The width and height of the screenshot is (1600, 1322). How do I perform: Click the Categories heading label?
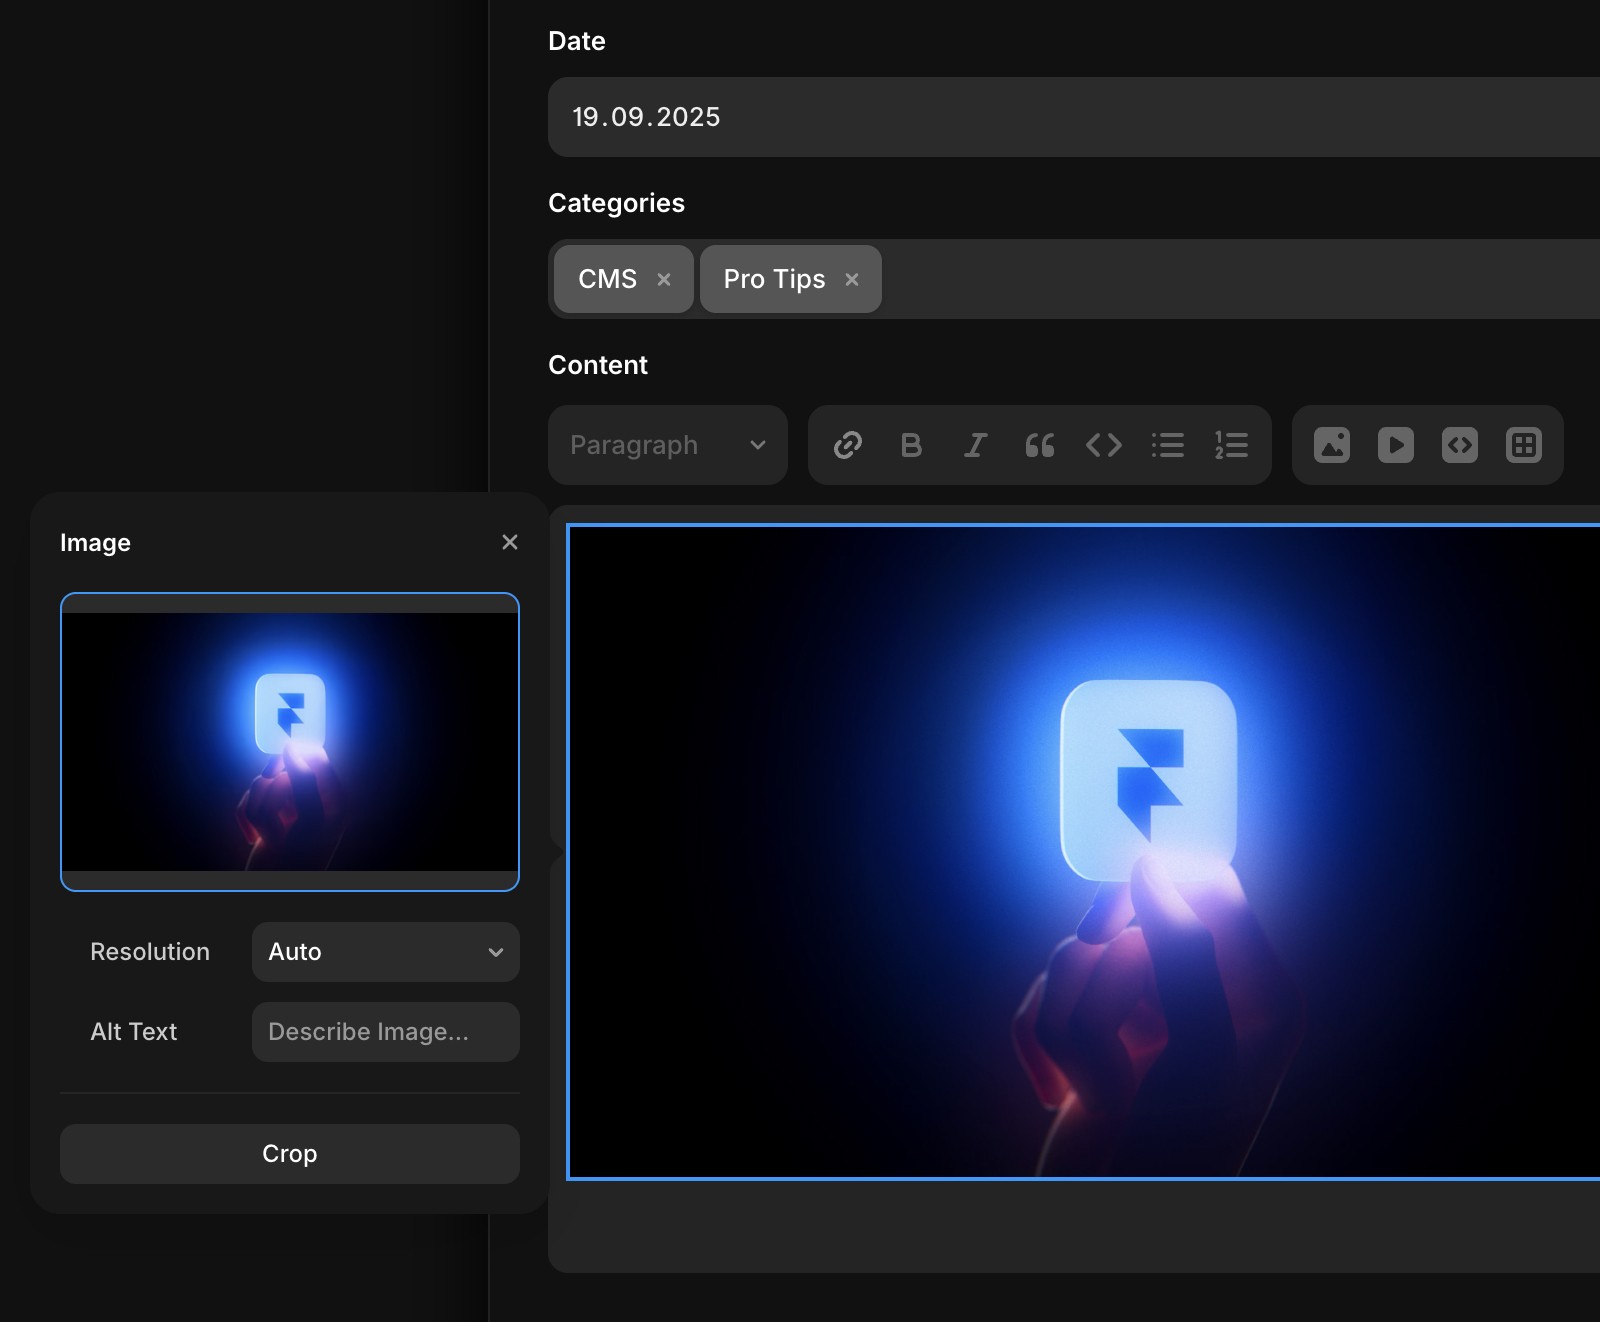click(617, 203)
